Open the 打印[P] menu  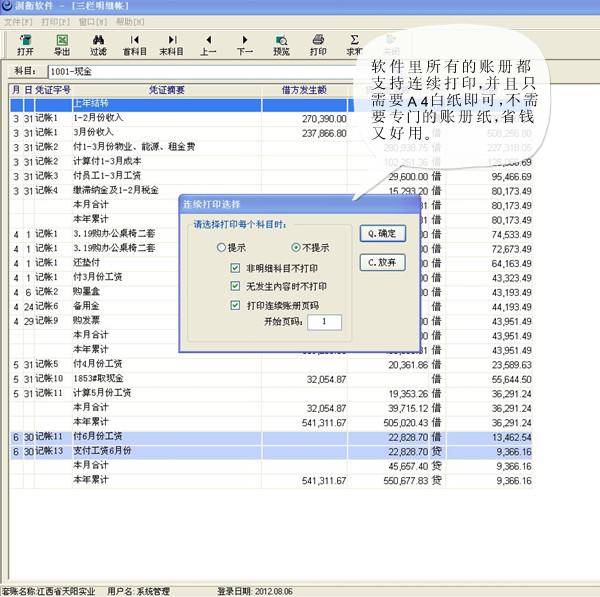55,22
